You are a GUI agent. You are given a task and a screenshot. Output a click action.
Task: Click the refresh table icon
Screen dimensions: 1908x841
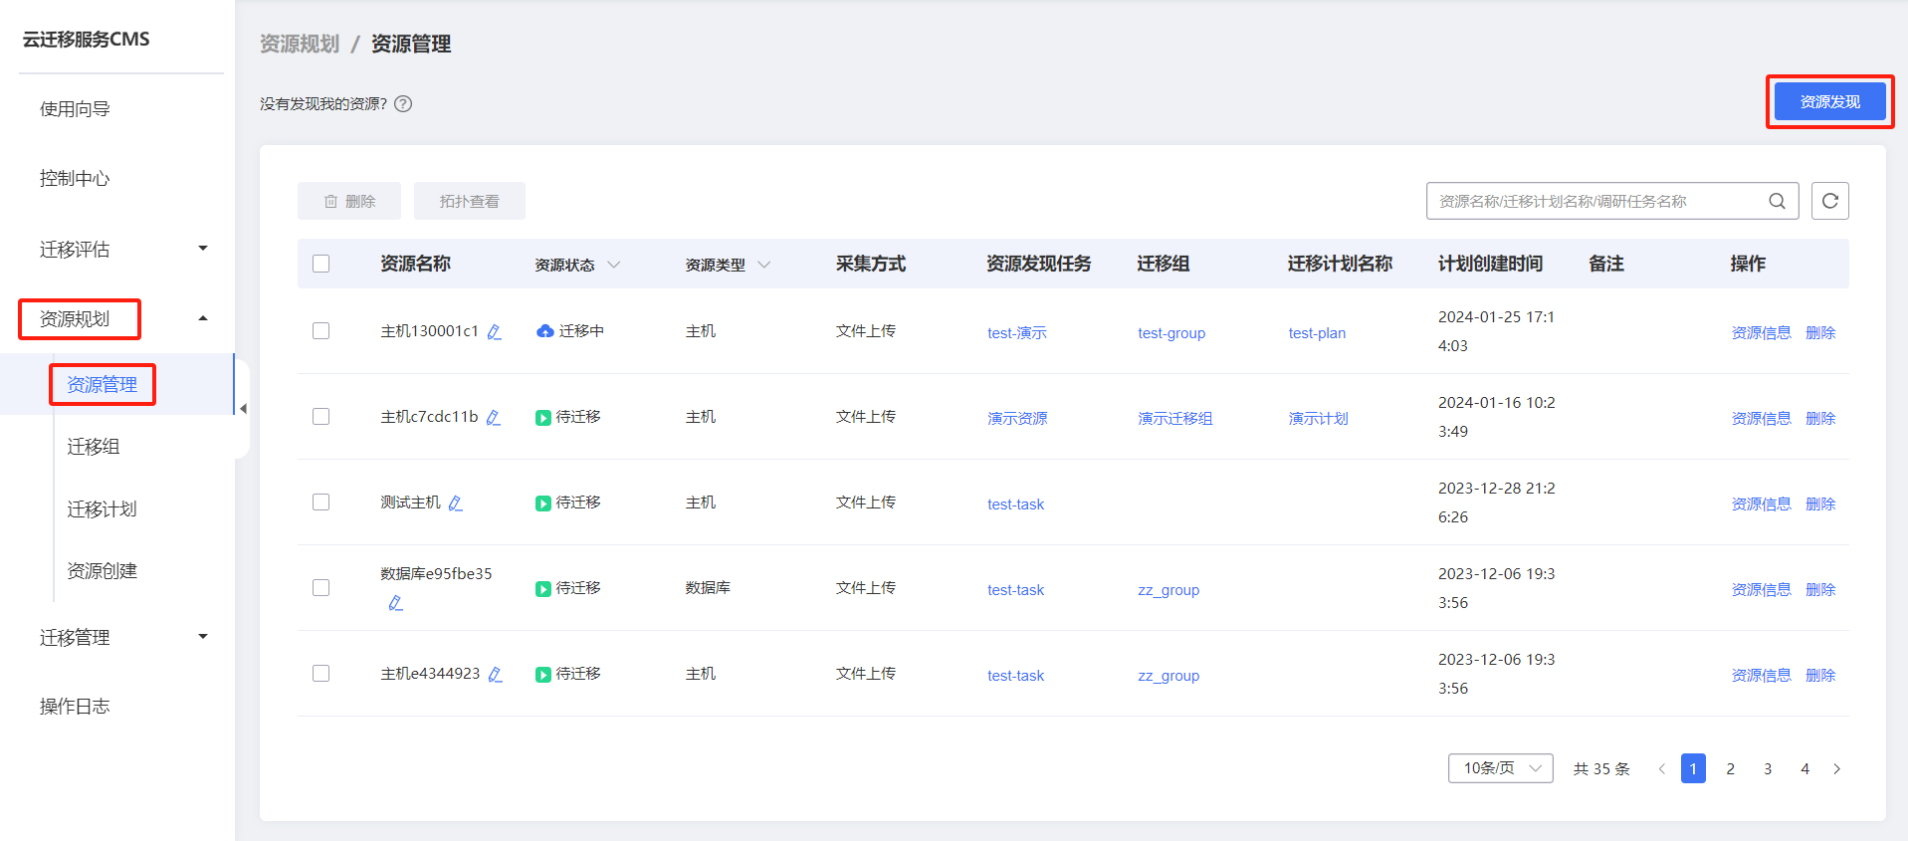tap(1830, 201)
